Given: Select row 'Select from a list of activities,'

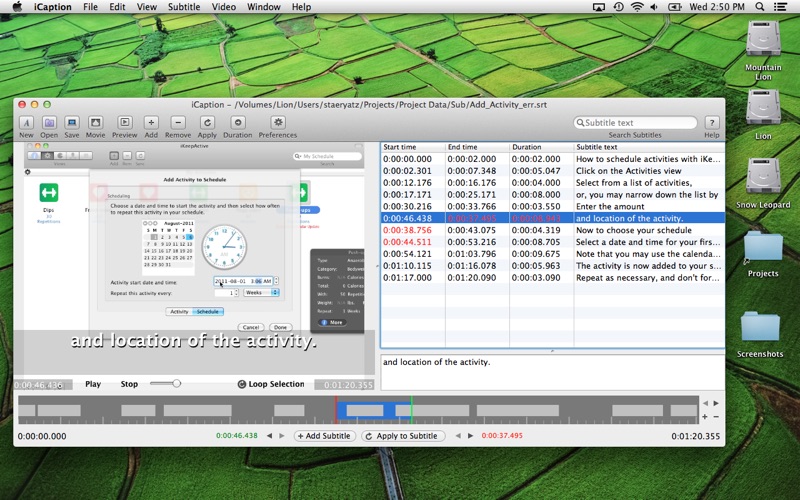Looking at the screenshot, I should click(553, 183).
